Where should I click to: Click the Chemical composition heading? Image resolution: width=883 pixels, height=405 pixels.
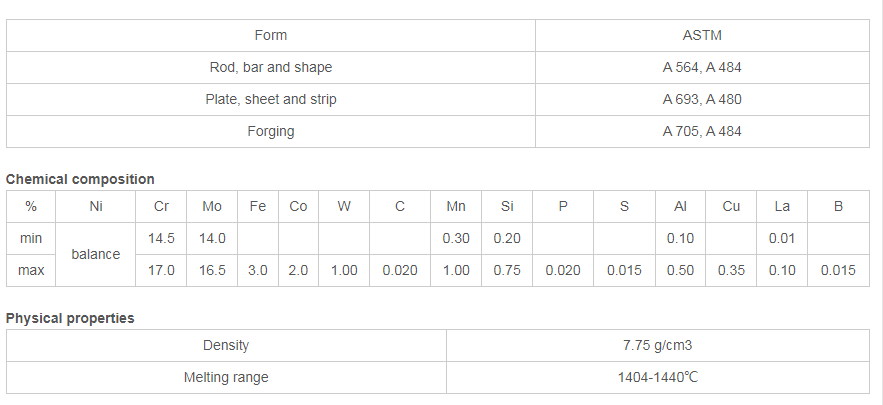(x=80, y=179)
